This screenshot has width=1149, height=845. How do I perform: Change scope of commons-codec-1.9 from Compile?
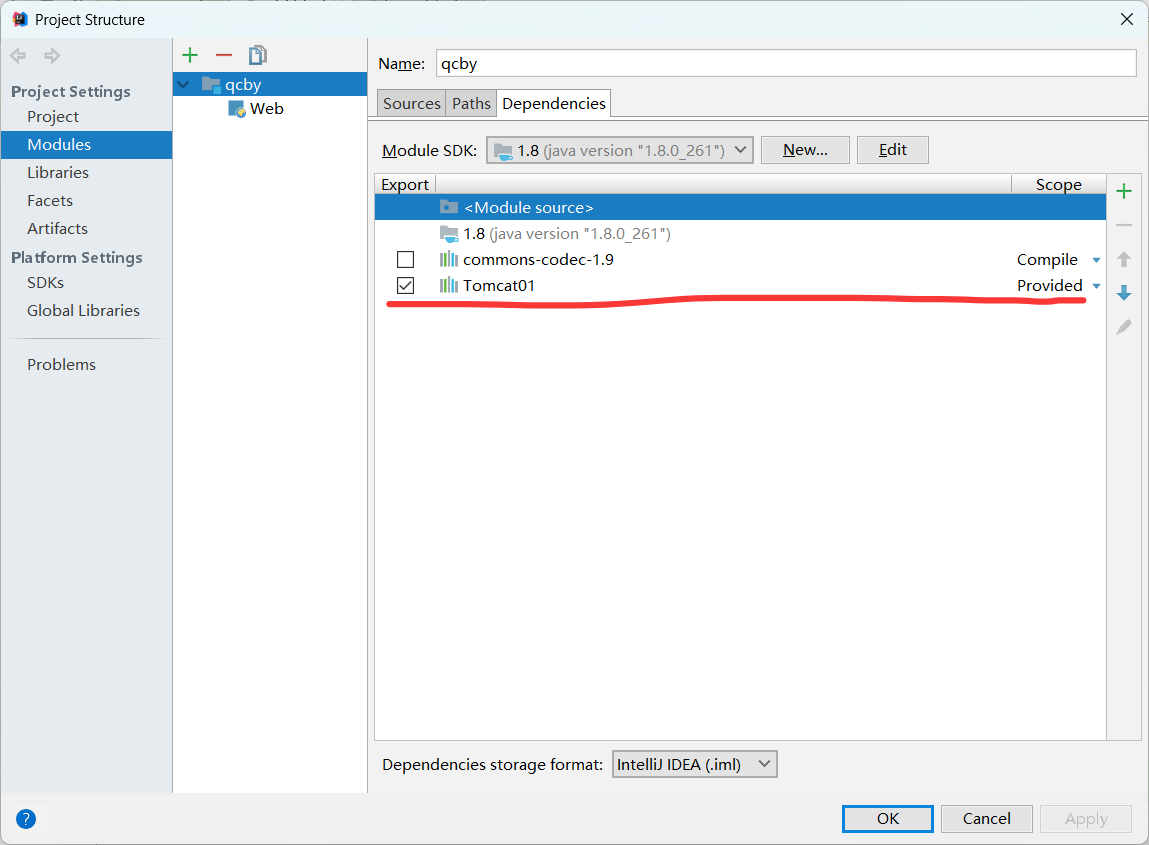point(1058,259)
